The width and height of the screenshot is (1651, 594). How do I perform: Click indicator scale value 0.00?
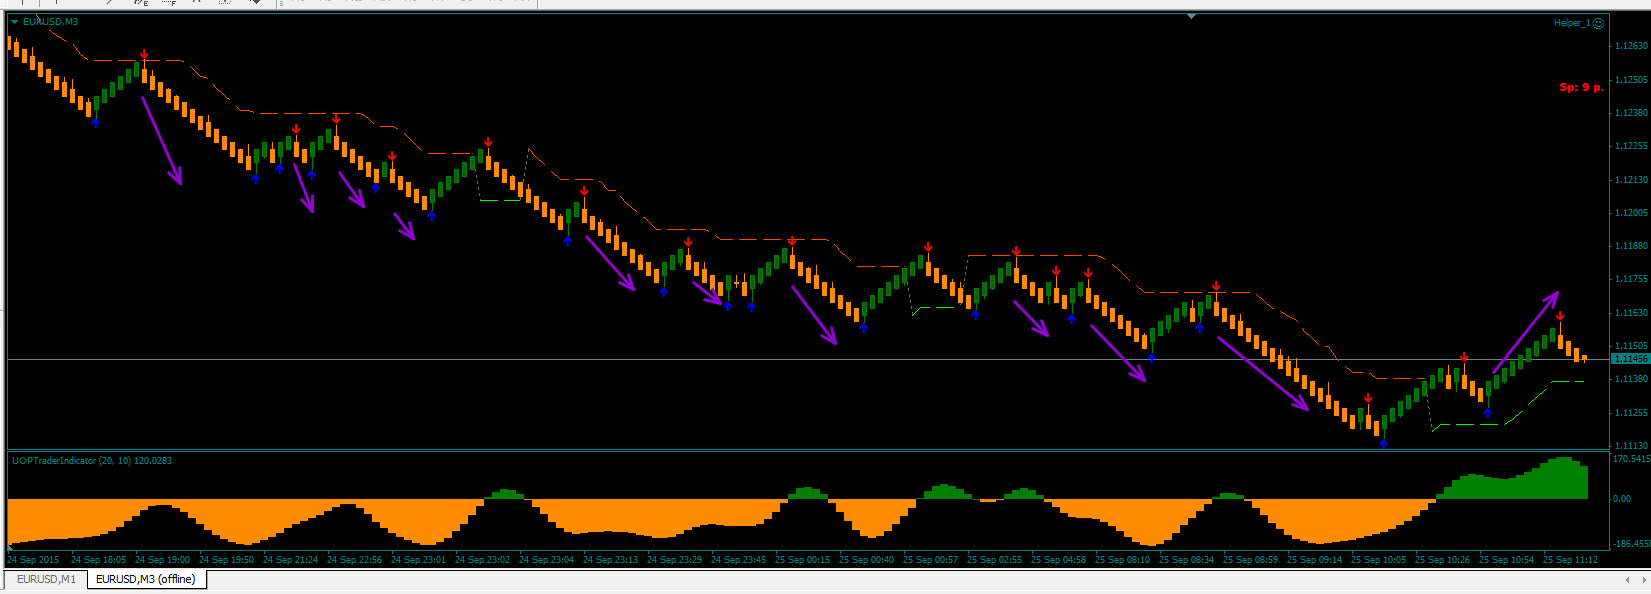1622,499
